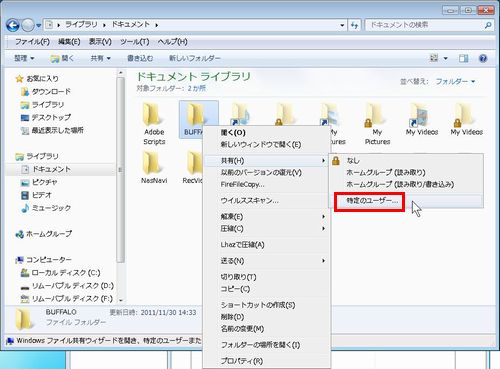The height and width of the screenshot is (369, 500).
Task: Select the NasNavi folder icon
Action: click(152, 163)
